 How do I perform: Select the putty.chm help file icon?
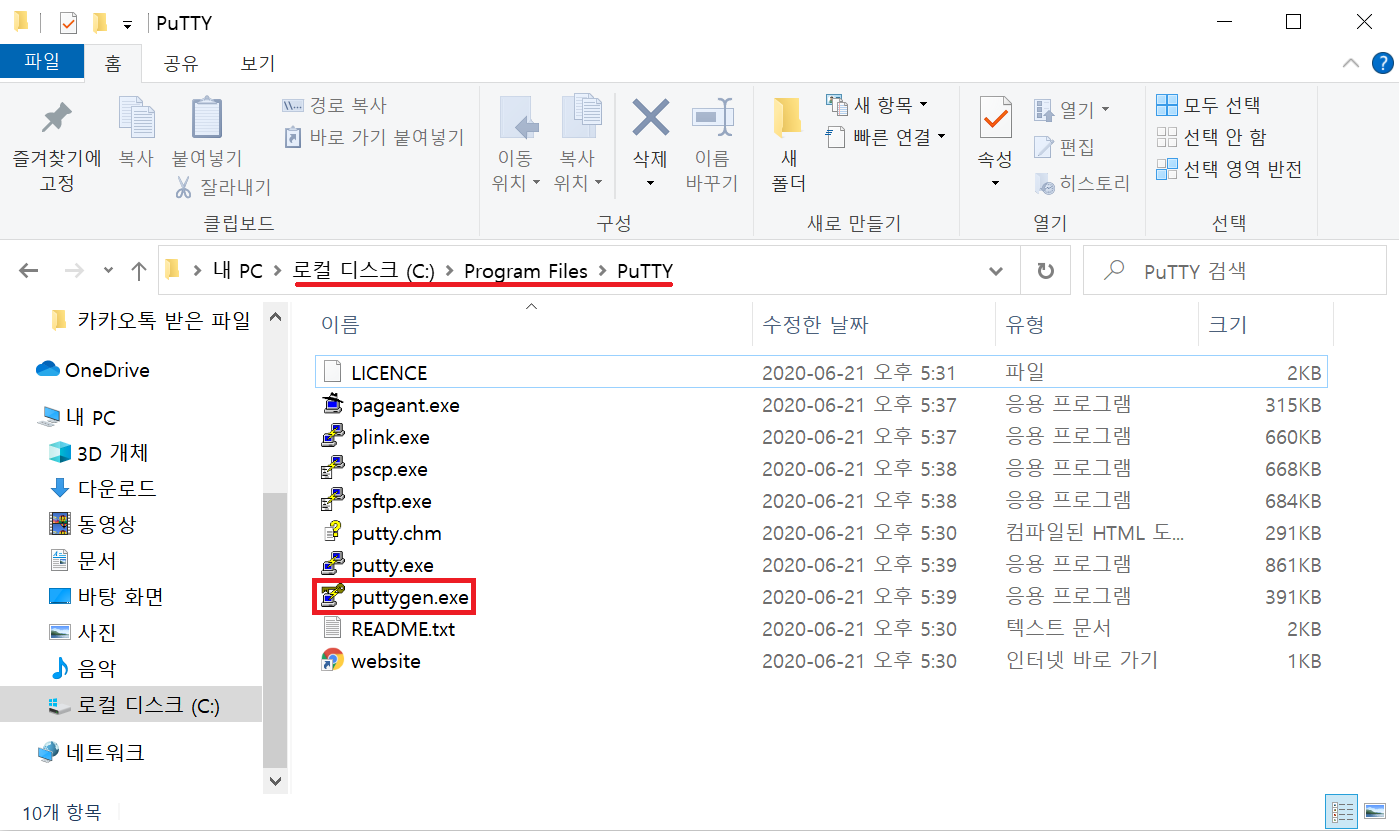pyautogui.click(x=332, y=533)
